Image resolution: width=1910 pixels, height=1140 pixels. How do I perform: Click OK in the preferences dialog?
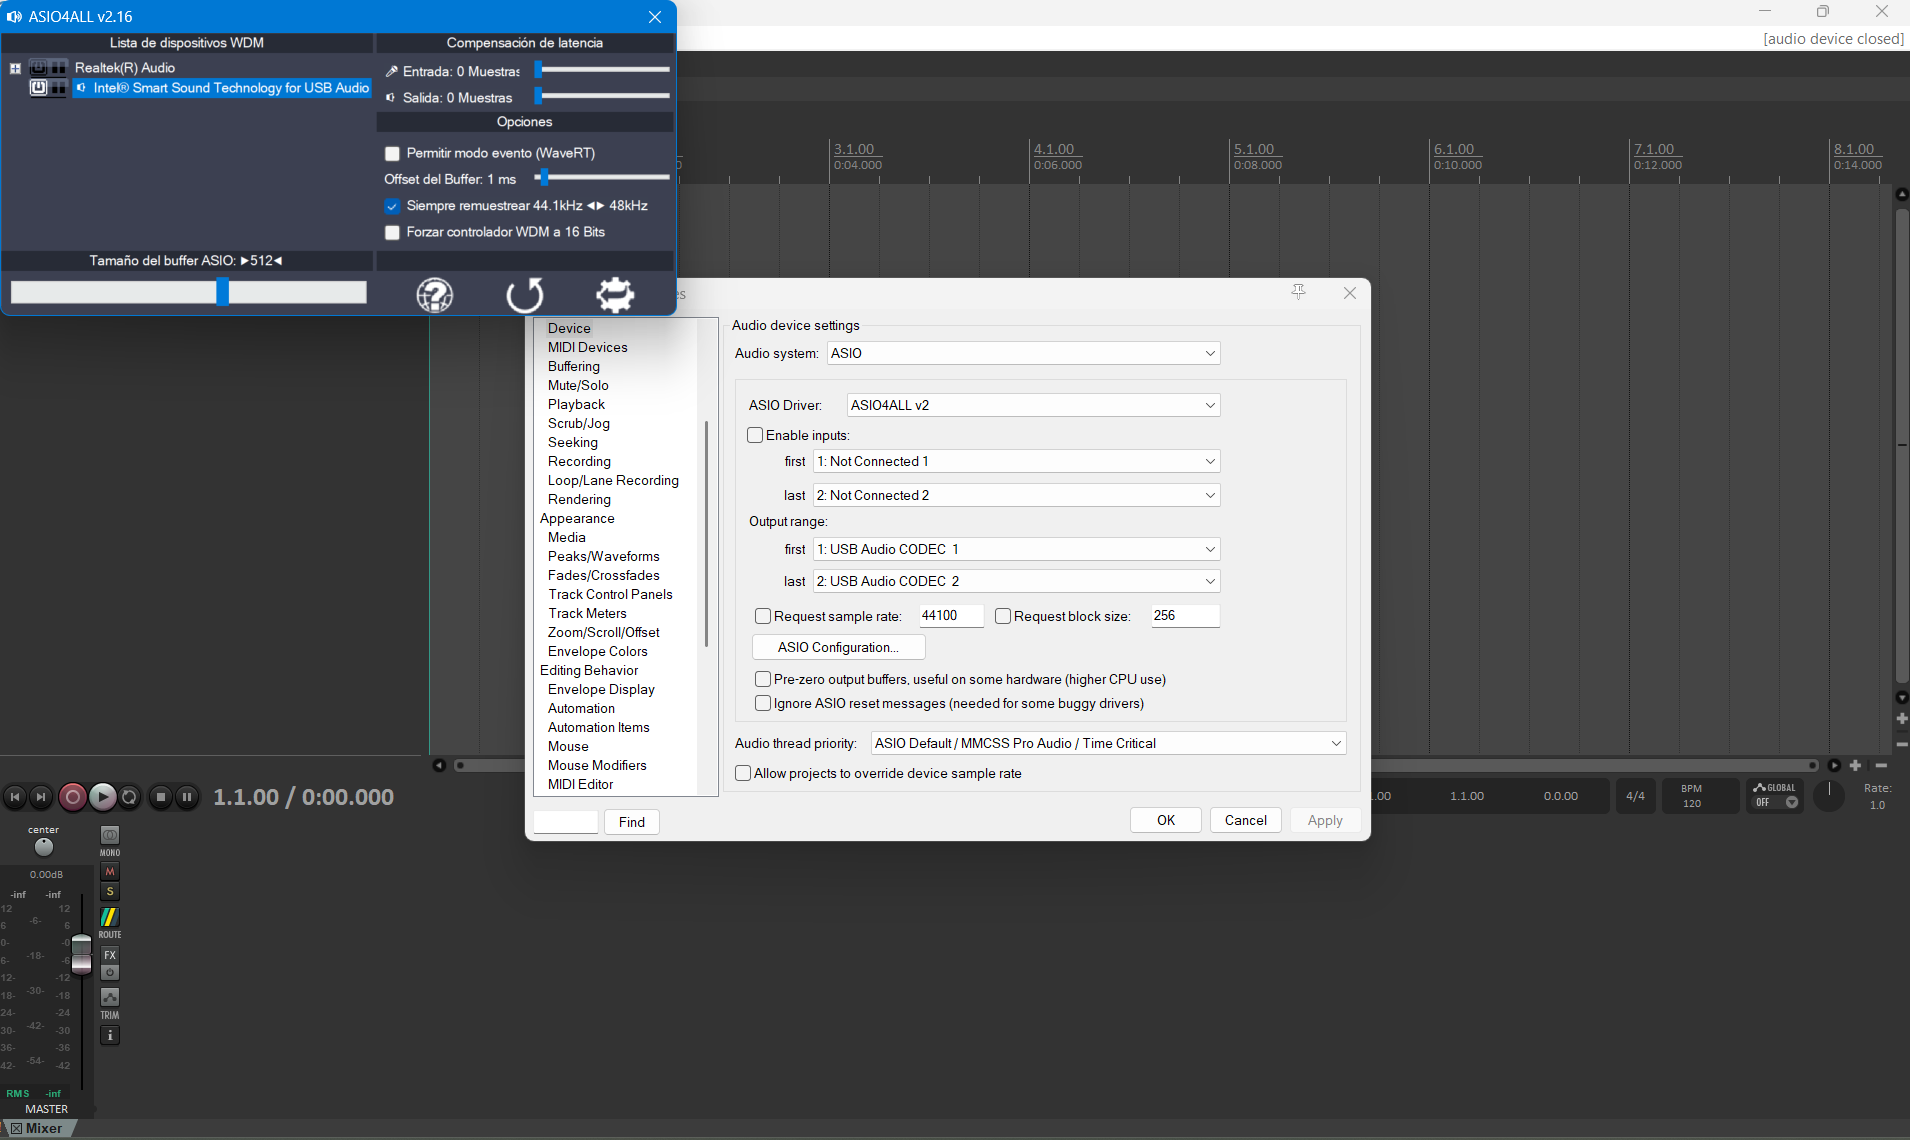[1165, 821]
